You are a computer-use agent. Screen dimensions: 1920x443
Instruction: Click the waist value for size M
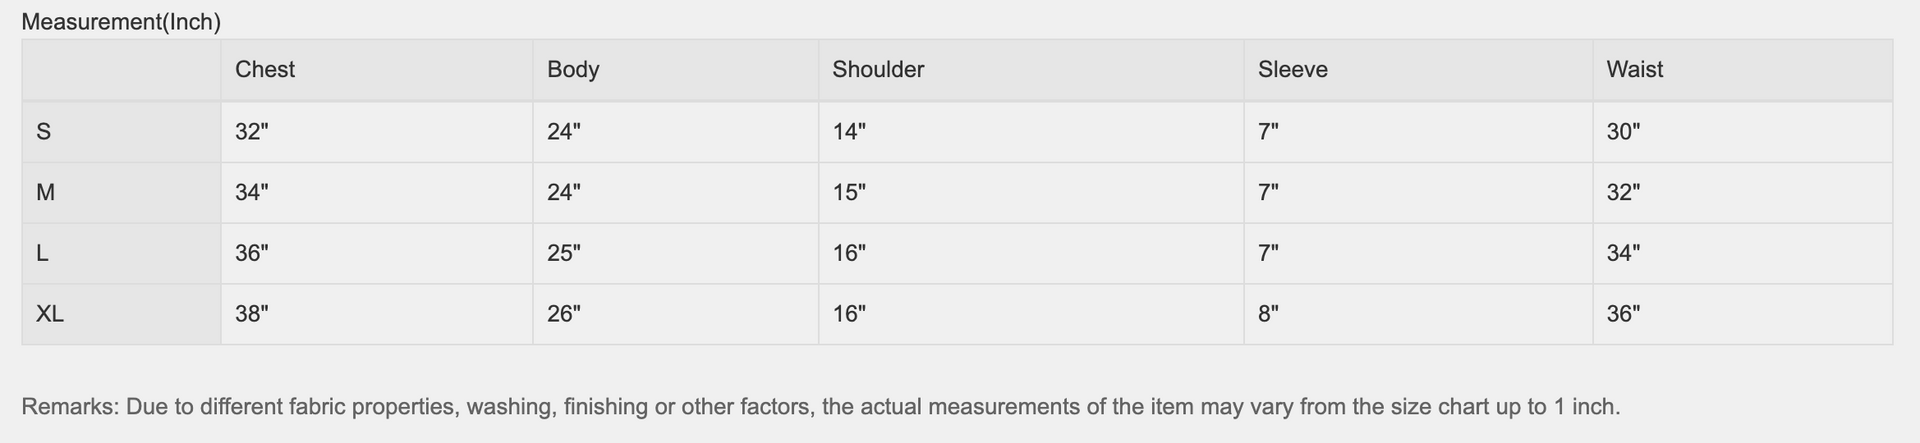coord(1623,192)
